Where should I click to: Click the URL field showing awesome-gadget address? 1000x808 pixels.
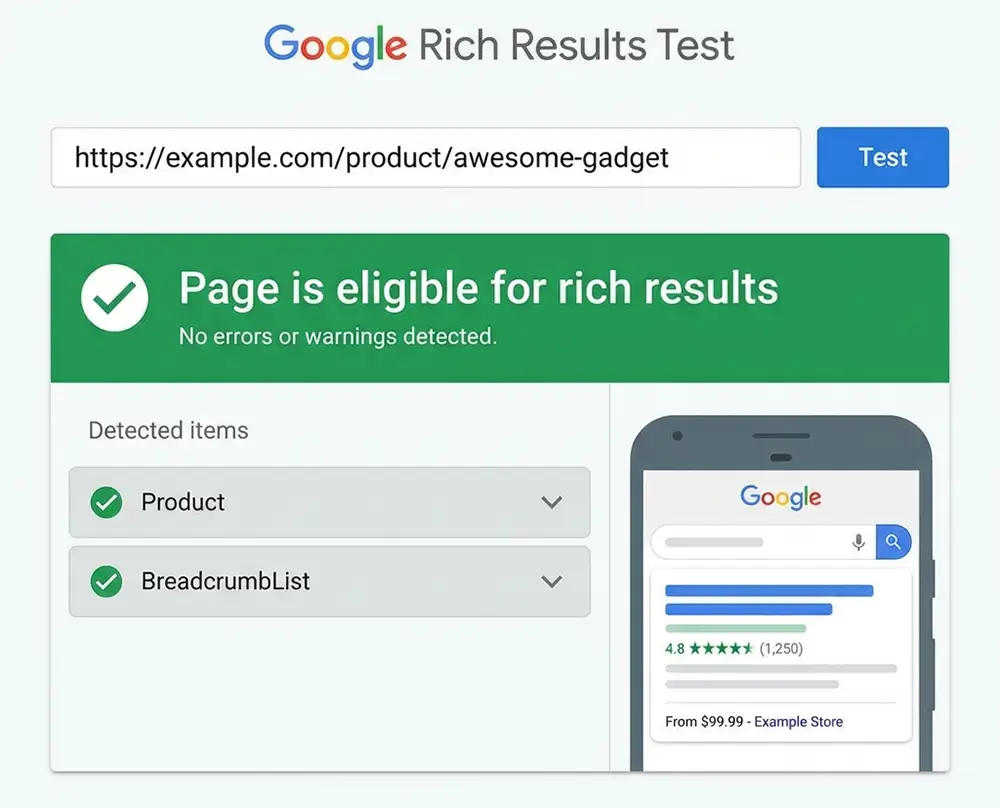pos(425,157)
